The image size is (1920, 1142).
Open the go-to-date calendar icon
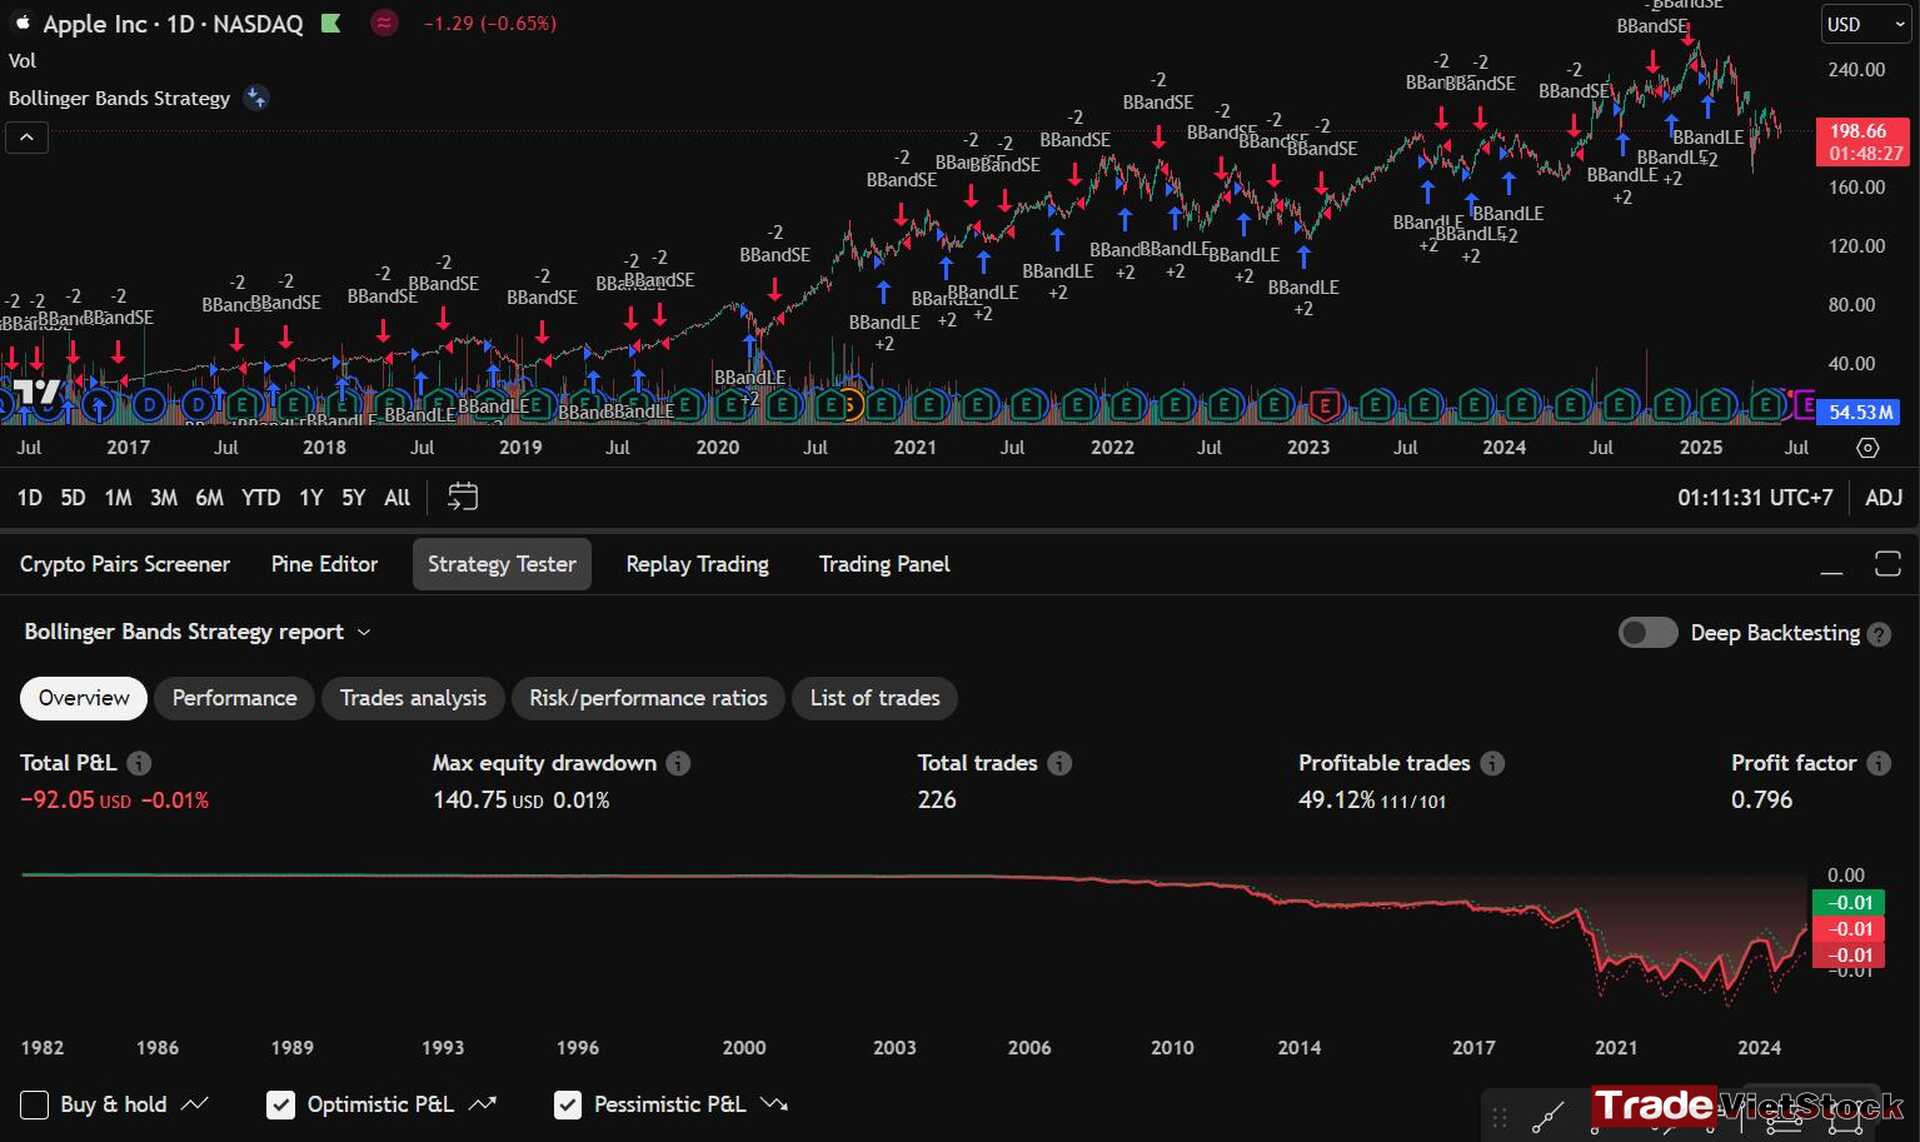click(462, 497)
